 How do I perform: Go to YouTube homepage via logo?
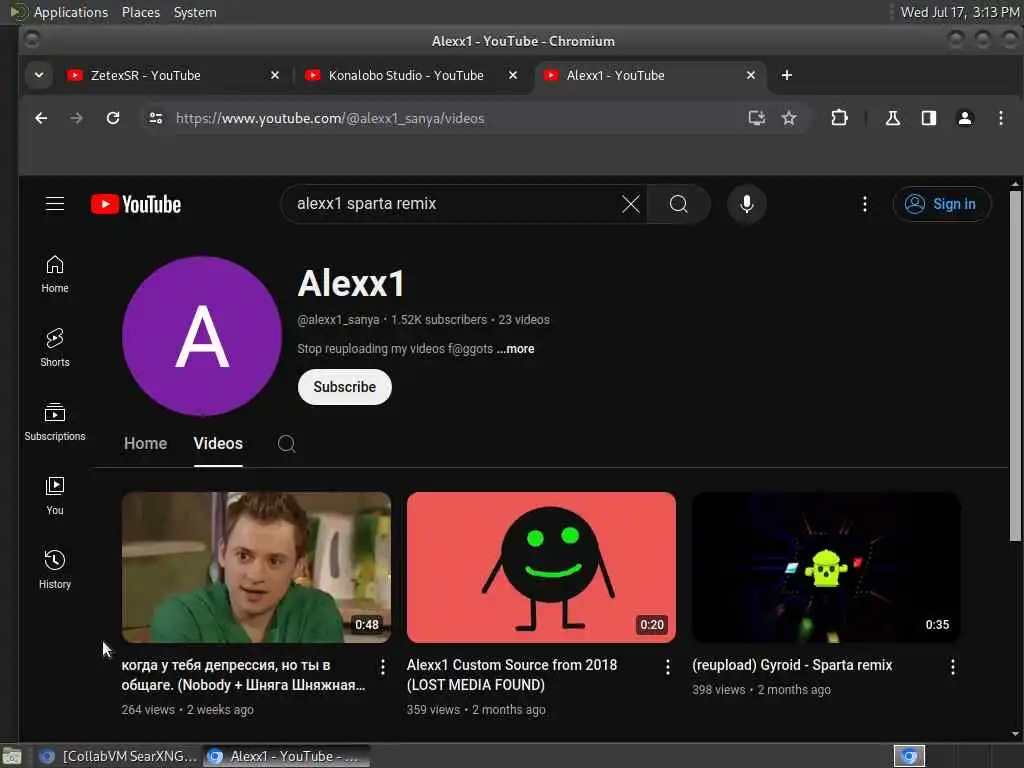(136, 204)
